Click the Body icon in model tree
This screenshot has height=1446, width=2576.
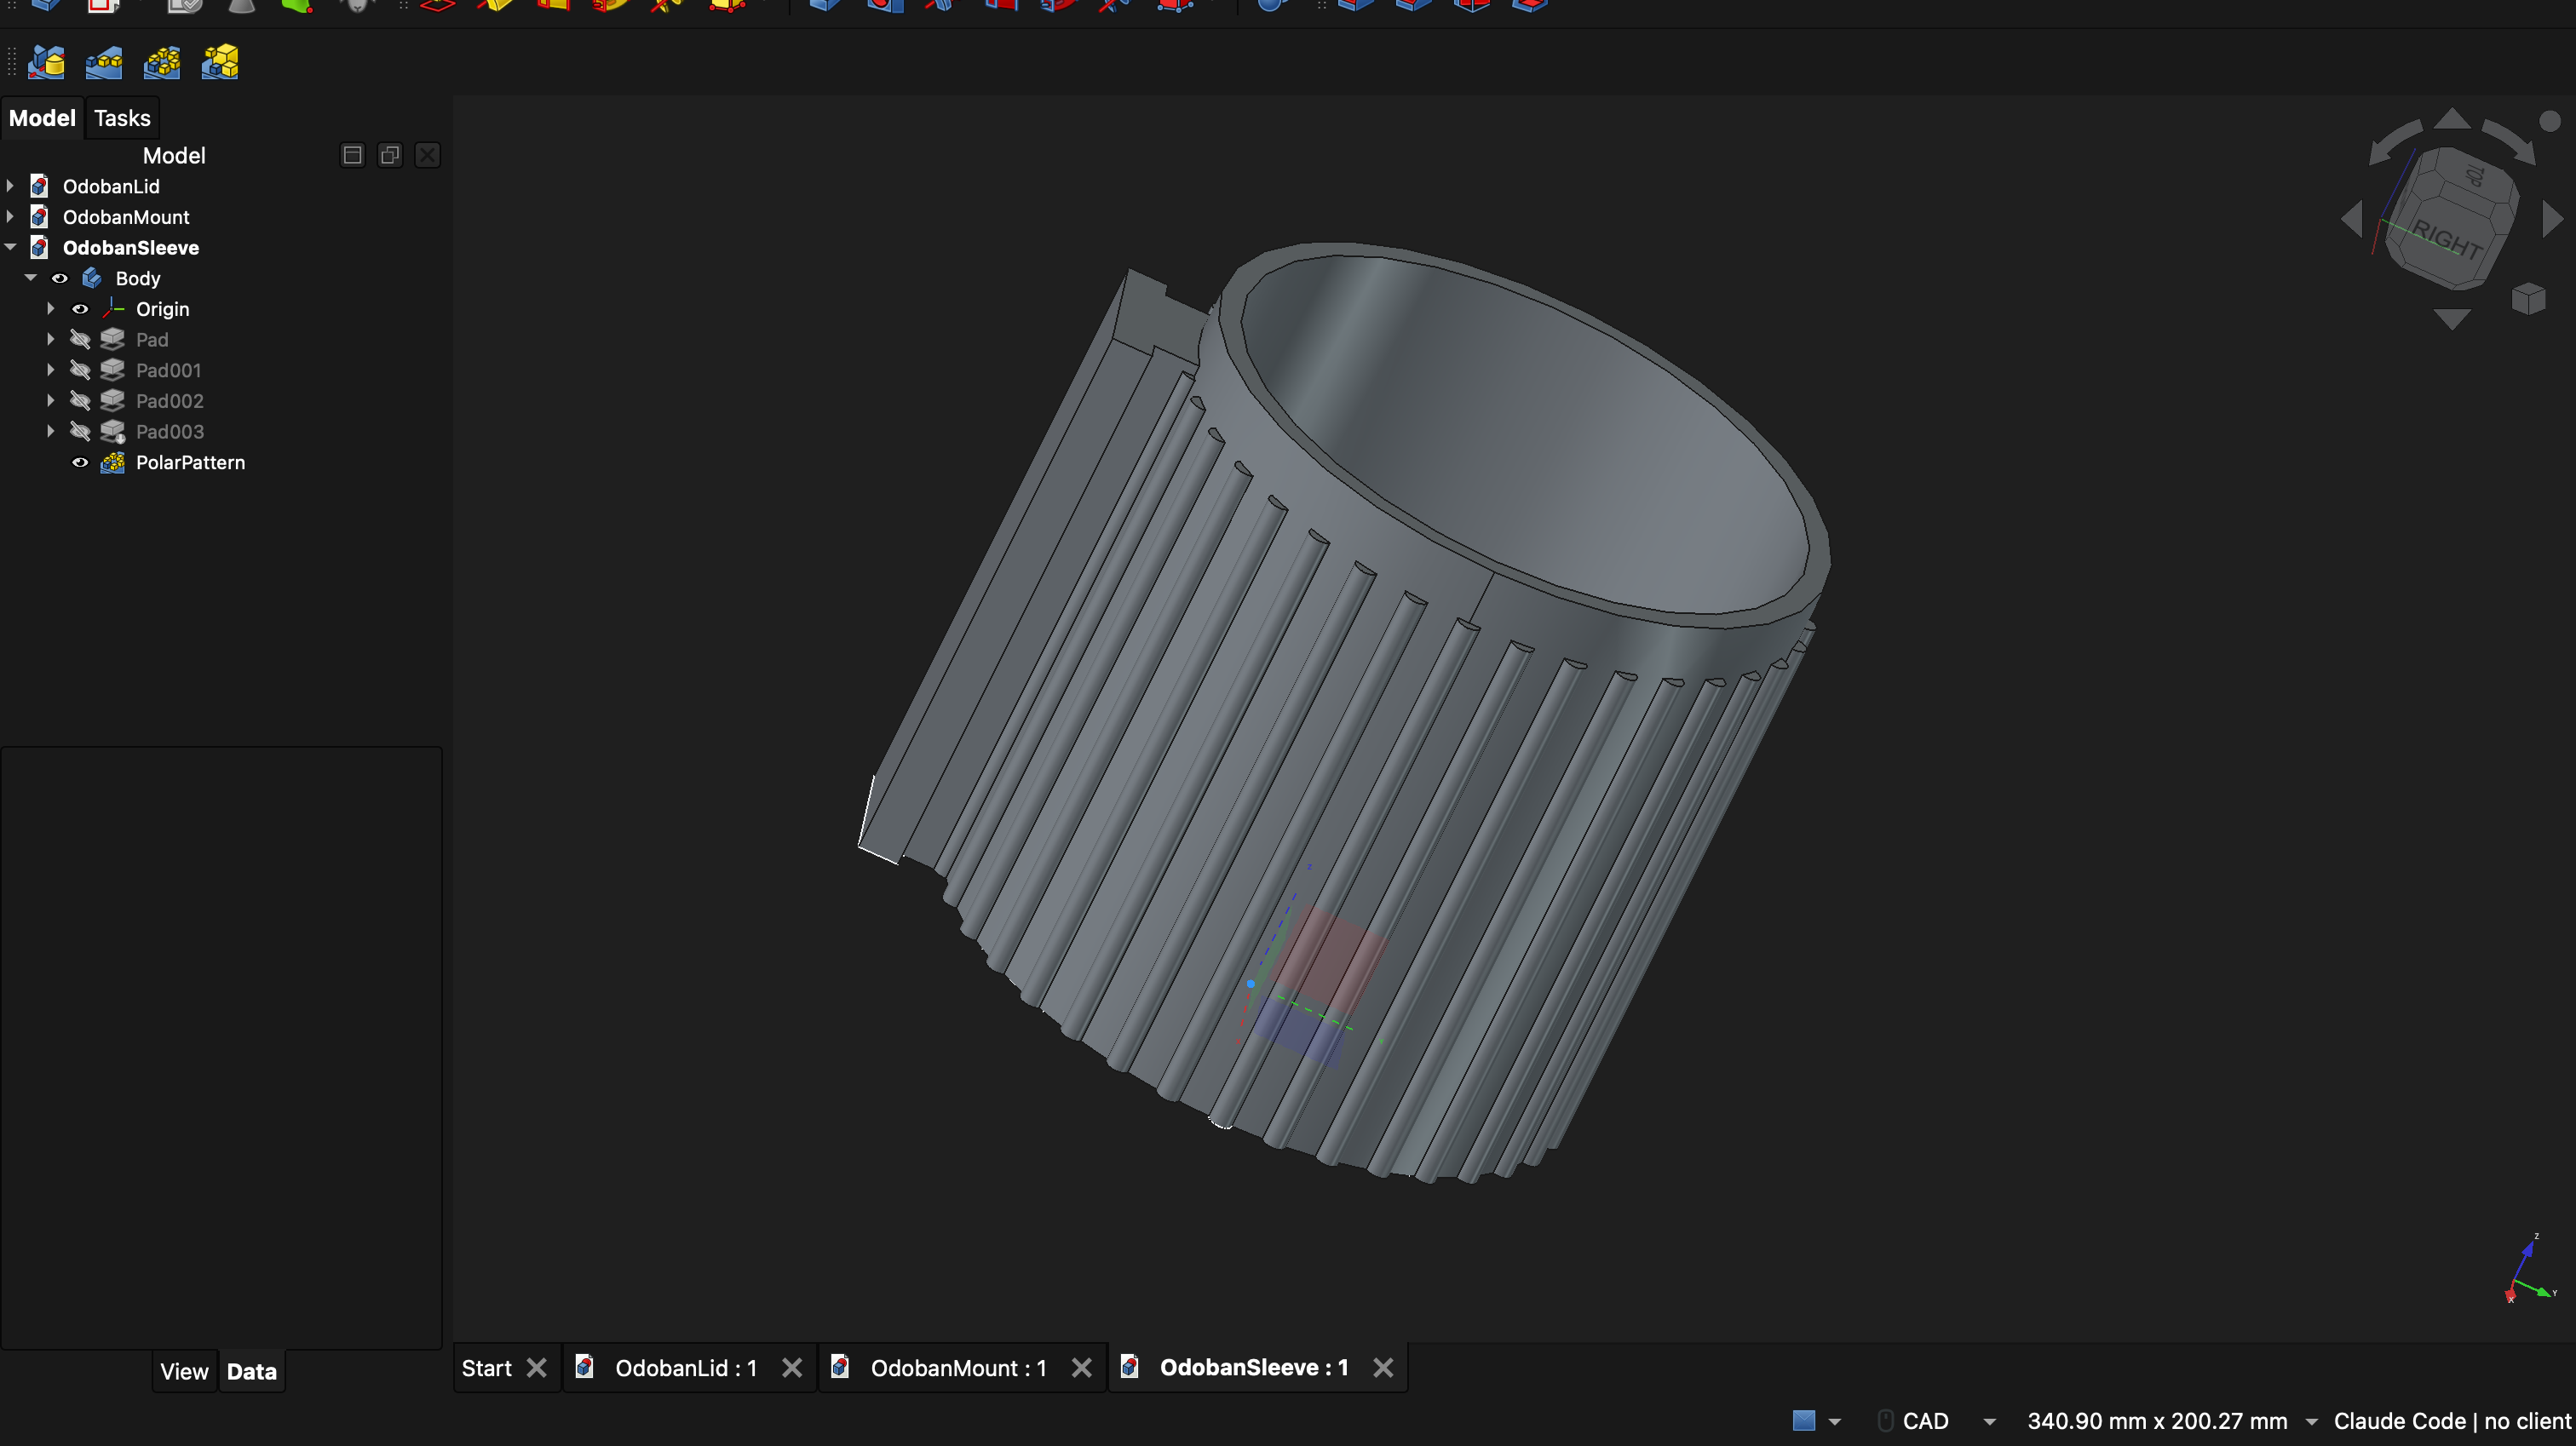point(92,278)
